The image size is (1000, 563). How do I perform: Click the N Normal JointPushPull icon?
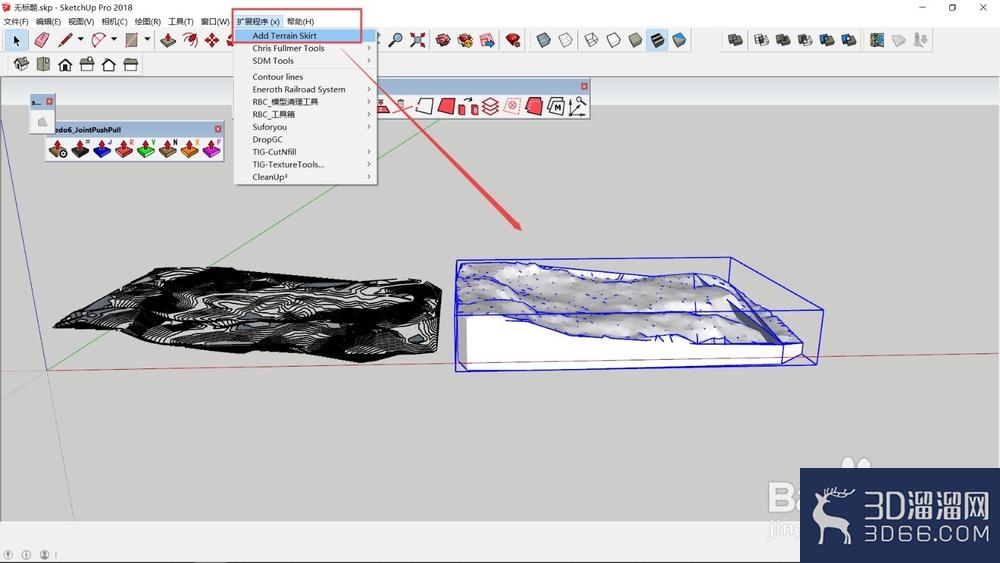tap(168, 149)
